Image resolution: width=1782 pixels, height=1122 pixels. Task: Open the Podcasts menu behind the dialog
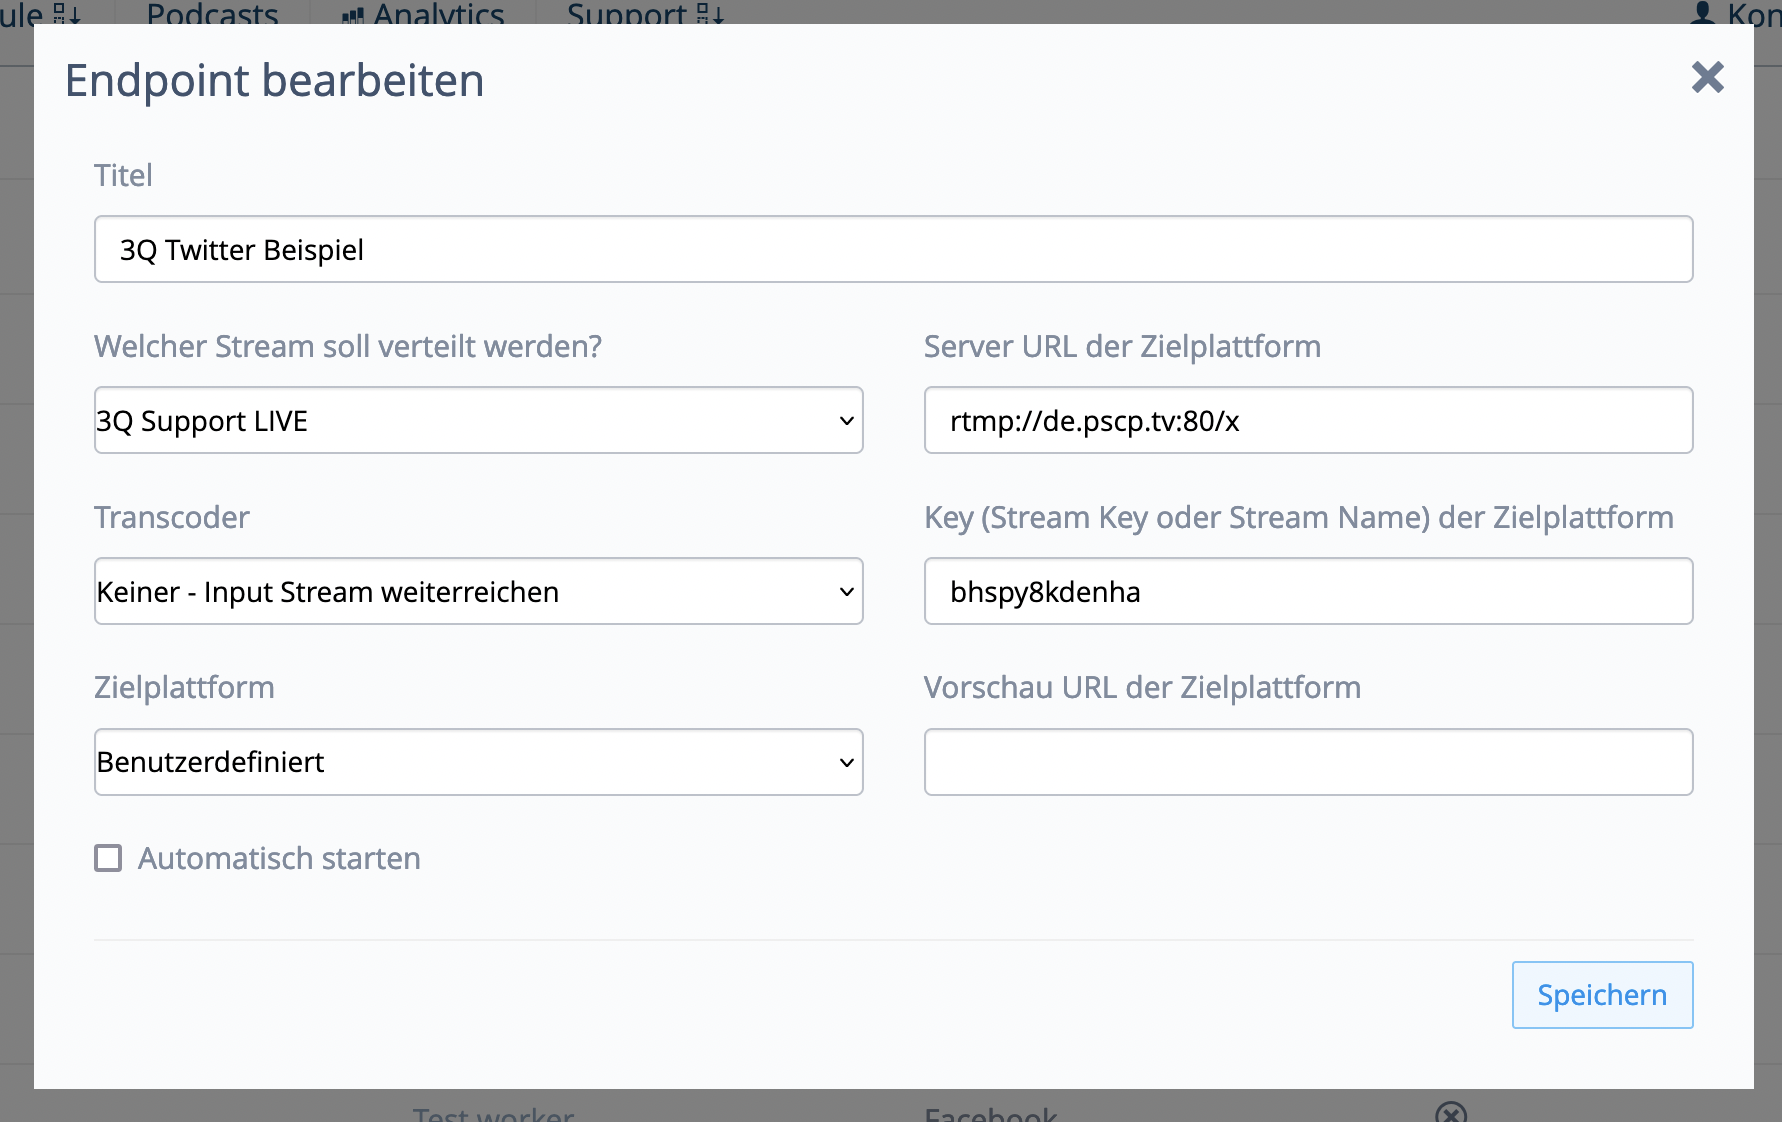coord(212,13)
